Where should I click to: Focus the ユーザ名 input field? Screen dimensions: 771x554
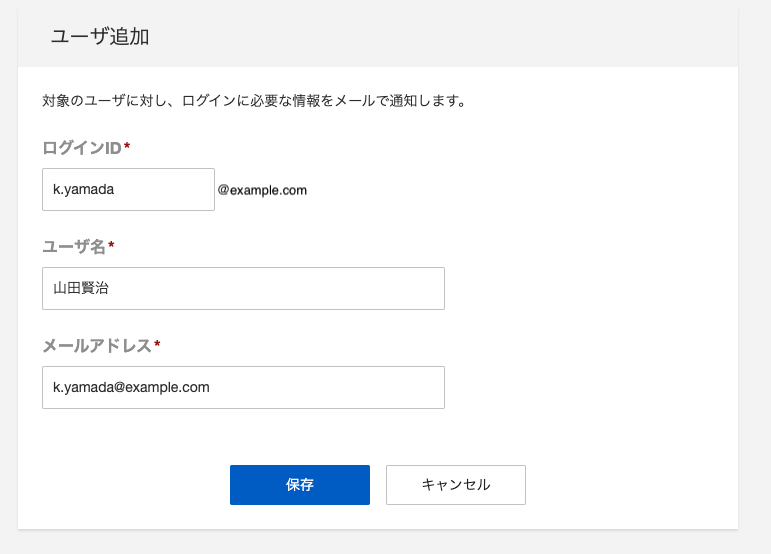(x=243, y=288)
